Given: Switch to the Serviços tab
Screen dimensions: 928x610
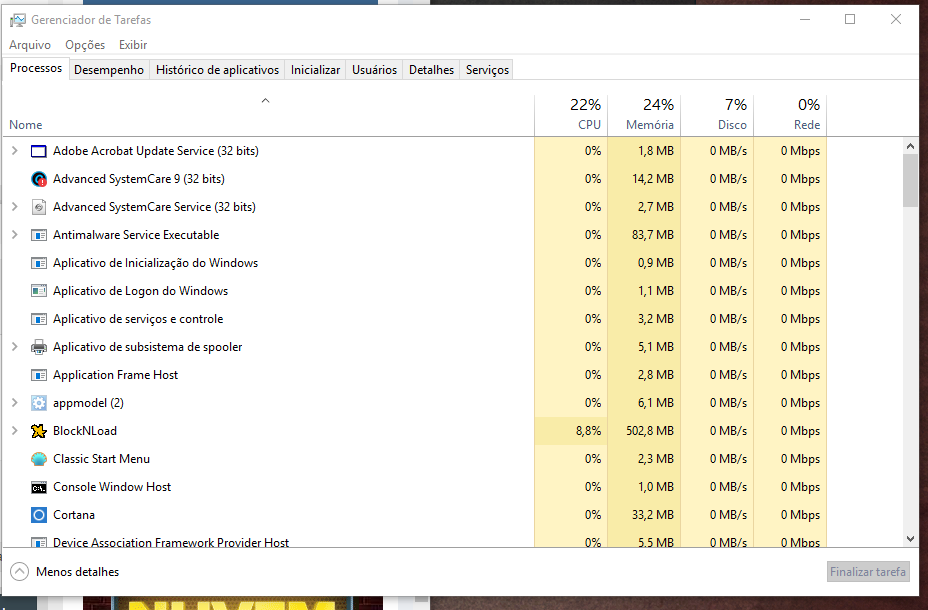Looking at the screenshot, I should point(487,70).
